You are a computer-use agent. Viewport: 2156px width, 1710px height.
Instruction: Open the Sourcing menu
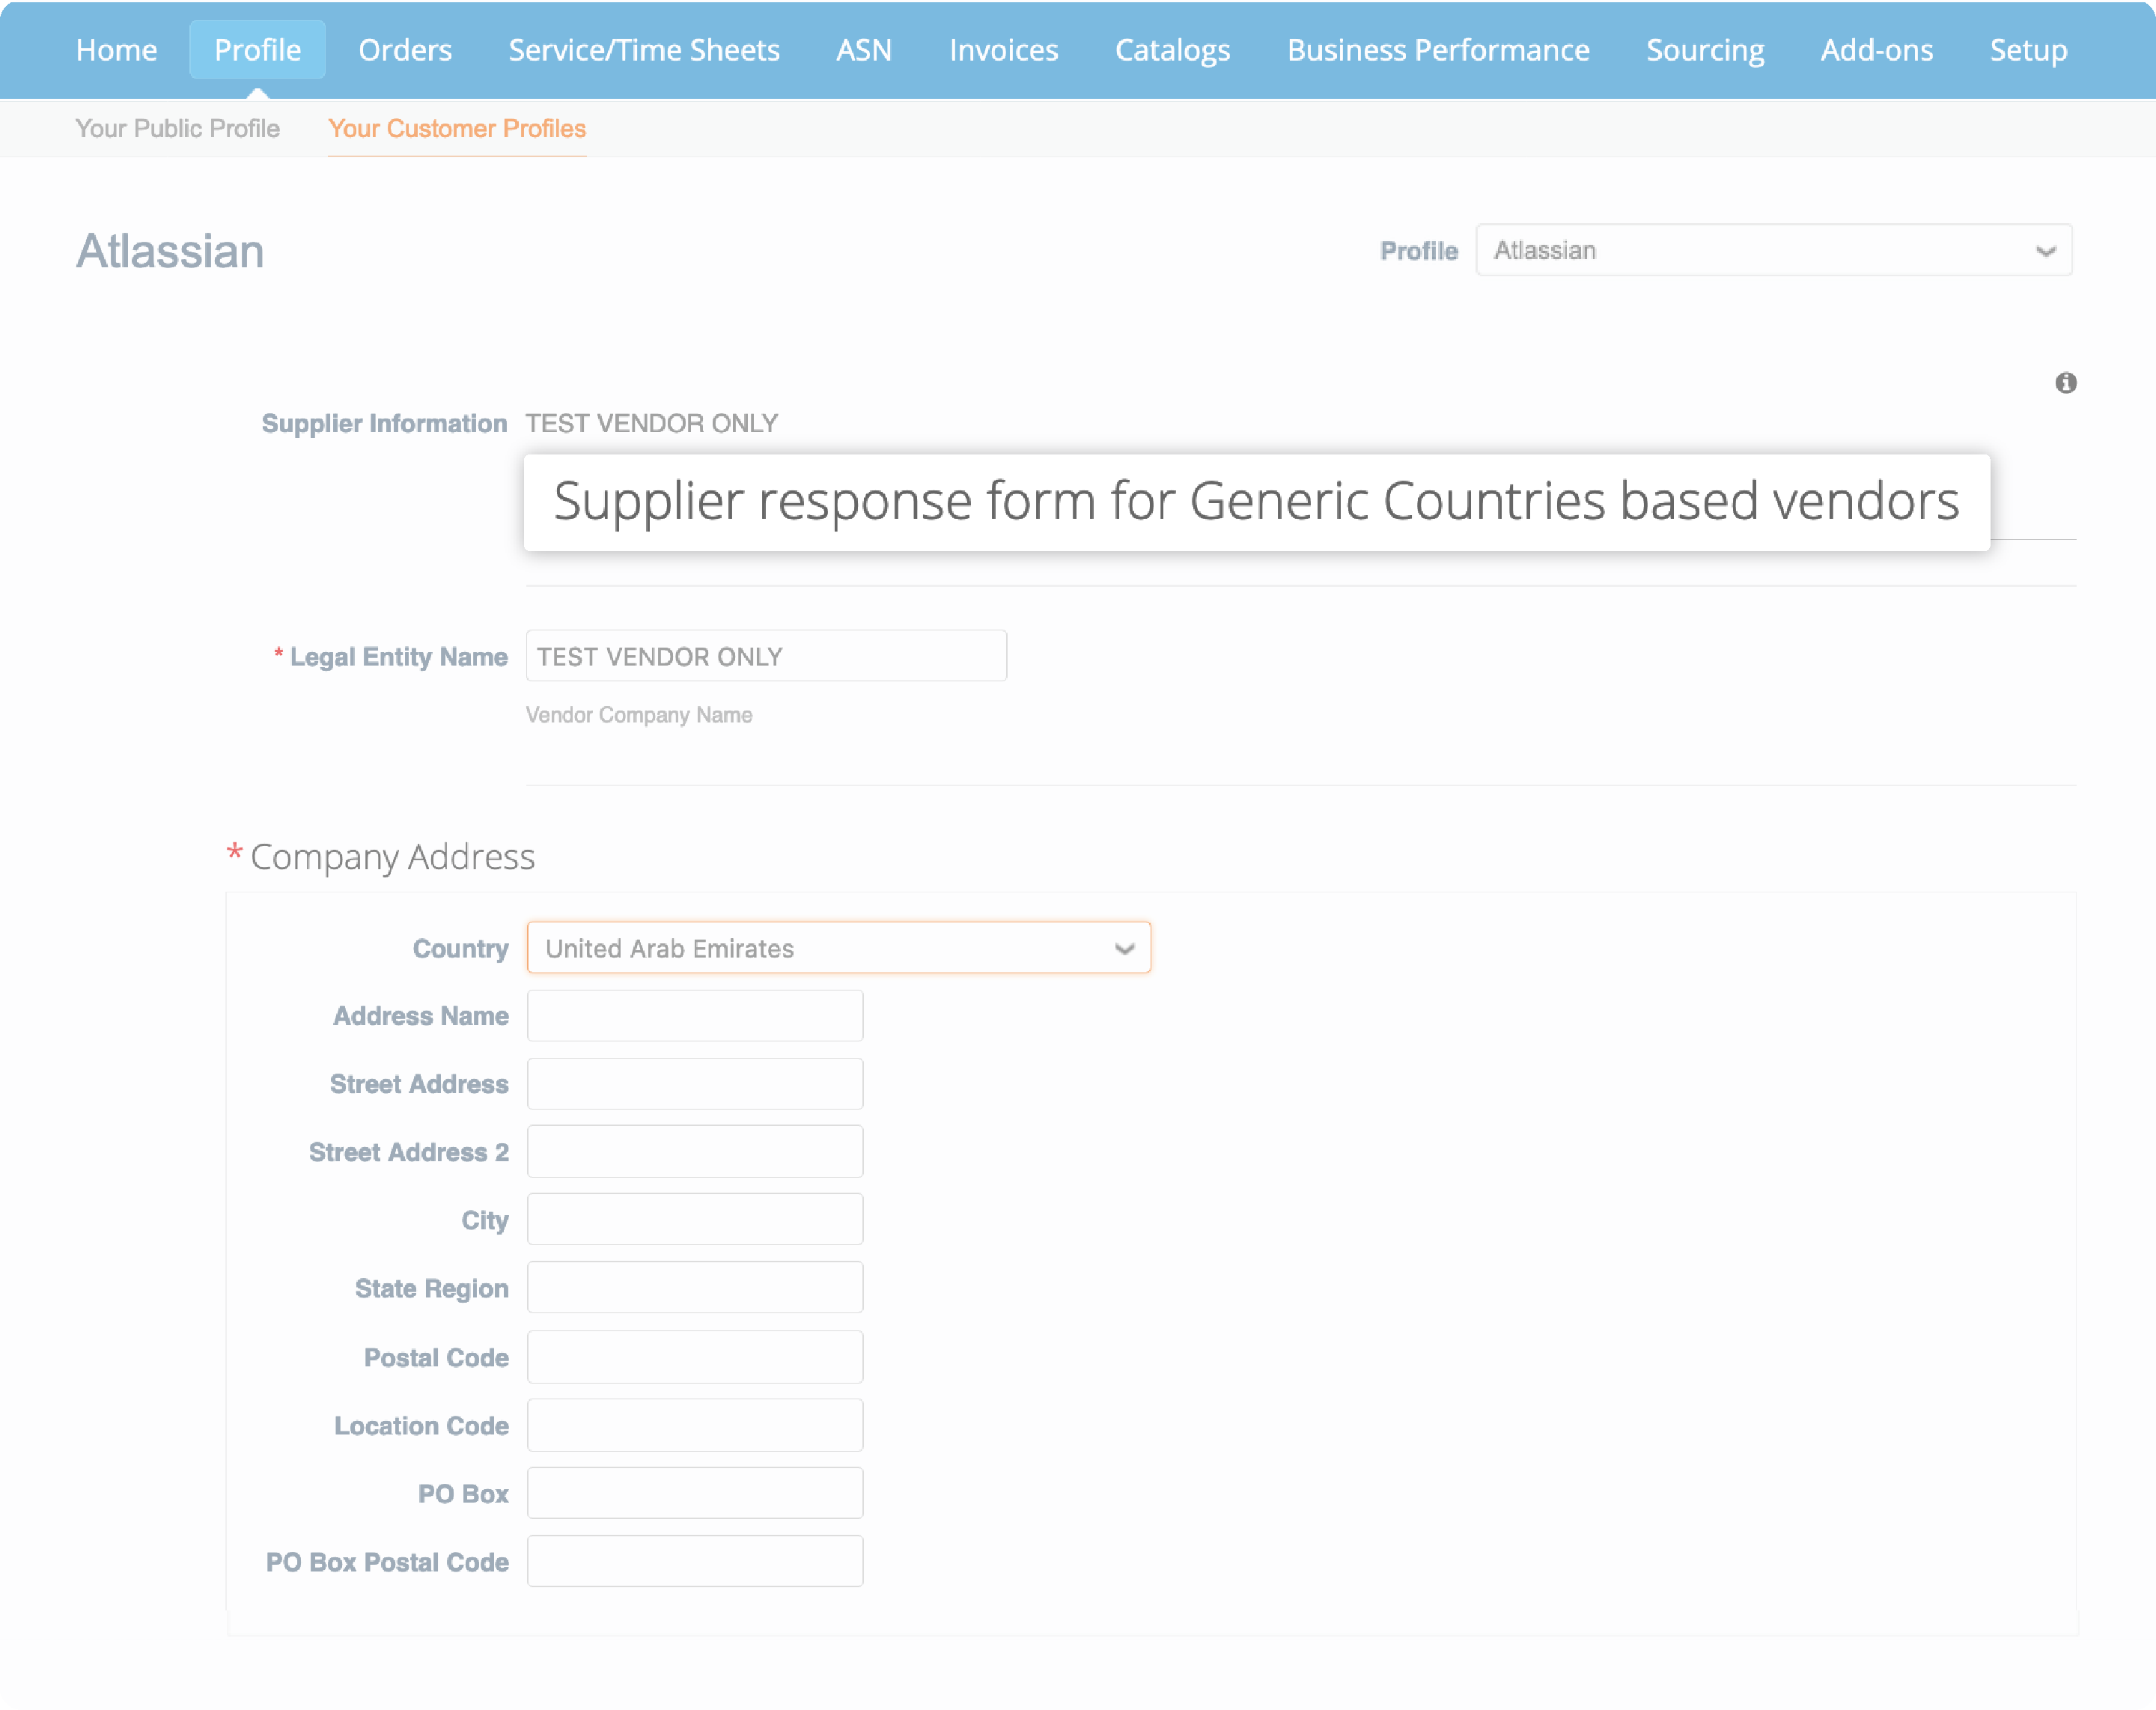[1704, 50]
